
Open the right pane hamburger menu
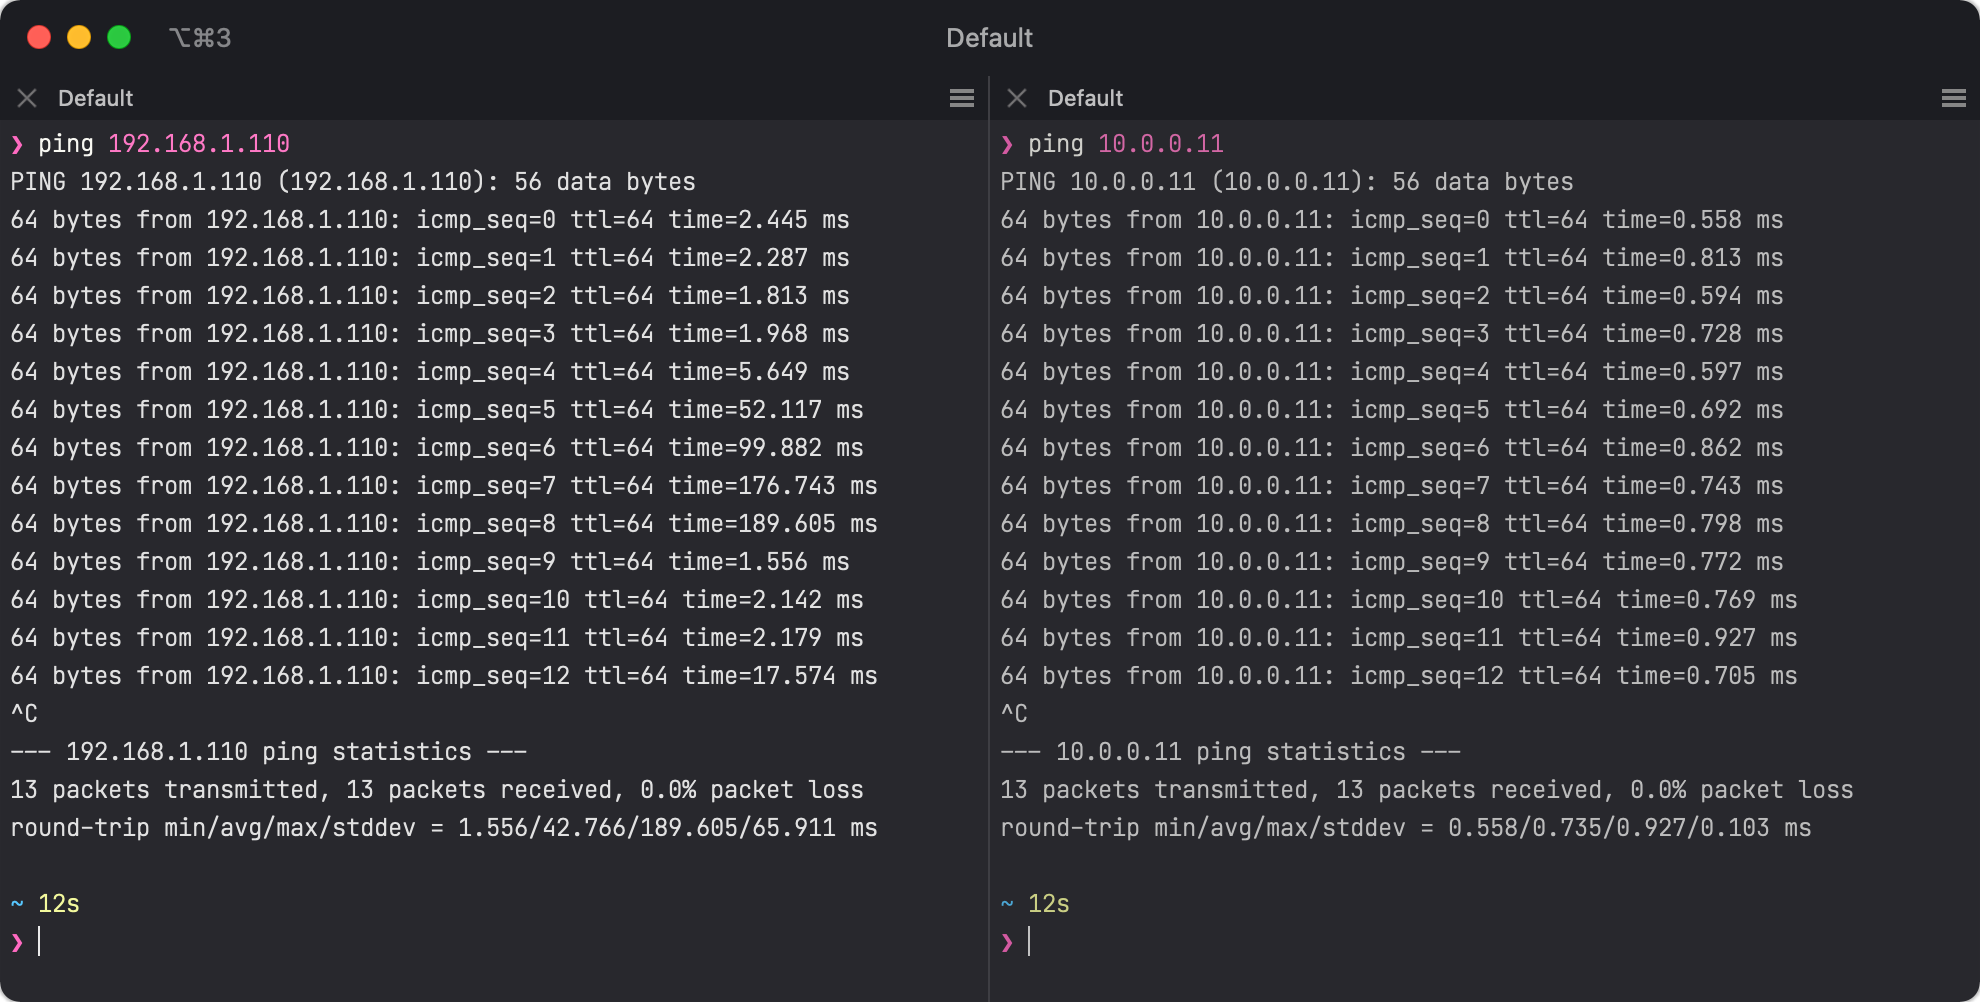(x=1953, y=98)
